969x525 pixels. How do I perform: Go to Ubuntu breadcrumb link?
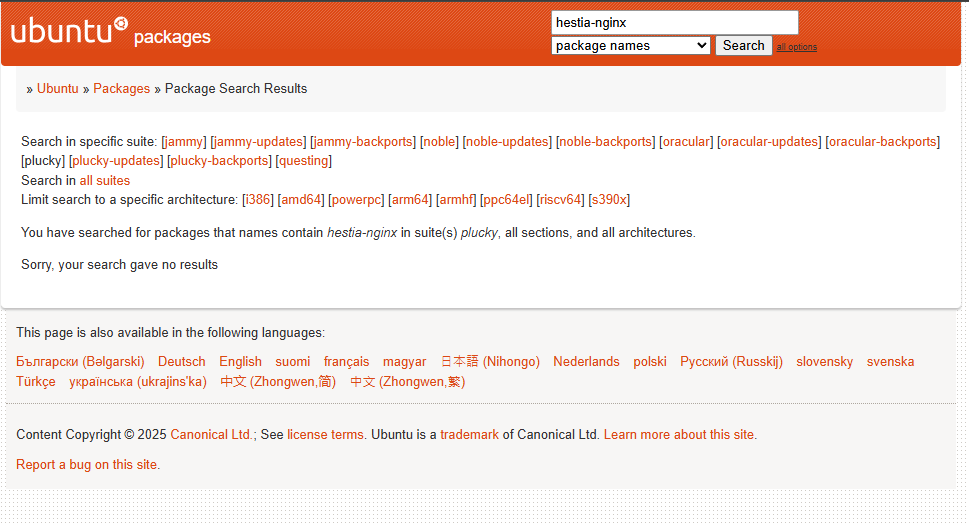[57, 88]
